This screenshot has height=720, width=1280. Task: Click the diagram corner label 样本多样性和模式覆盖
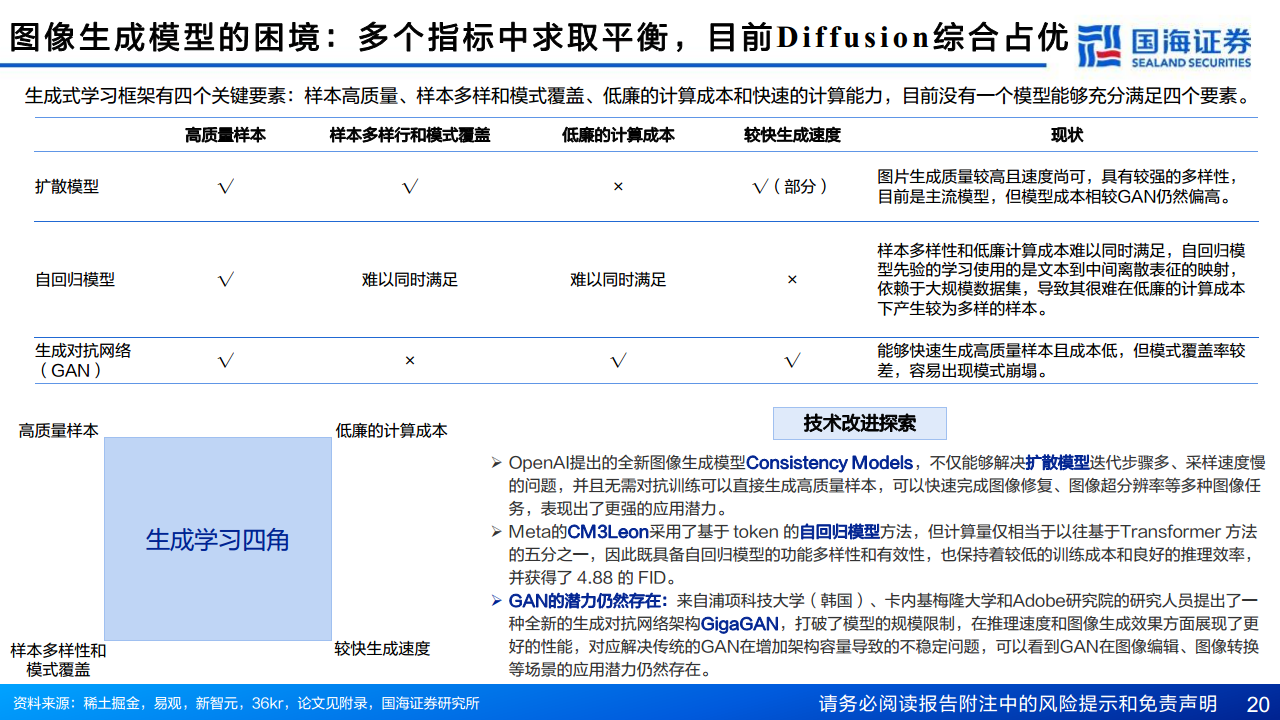(x=58, y=660)
